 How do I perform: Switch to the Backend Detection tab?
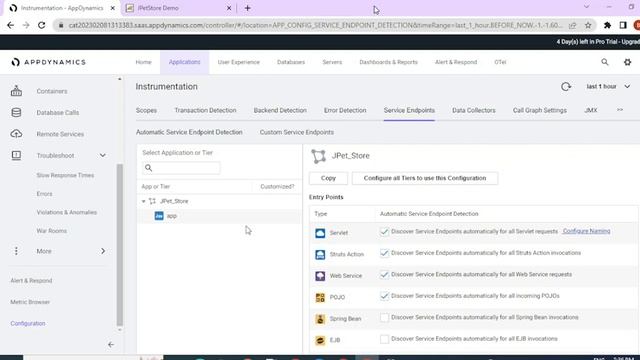(x=280, y=110)
